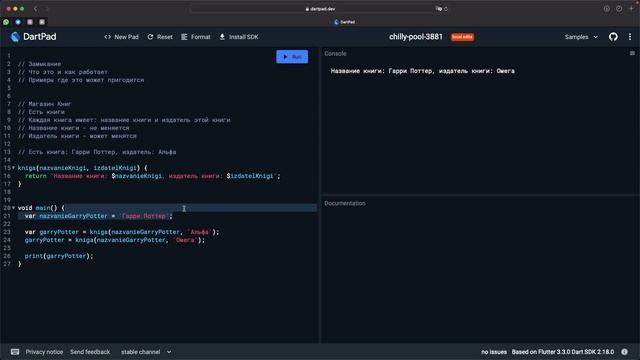Click the pad name chilly-pool-3881

pyautogui.click(x=416, y=37)
